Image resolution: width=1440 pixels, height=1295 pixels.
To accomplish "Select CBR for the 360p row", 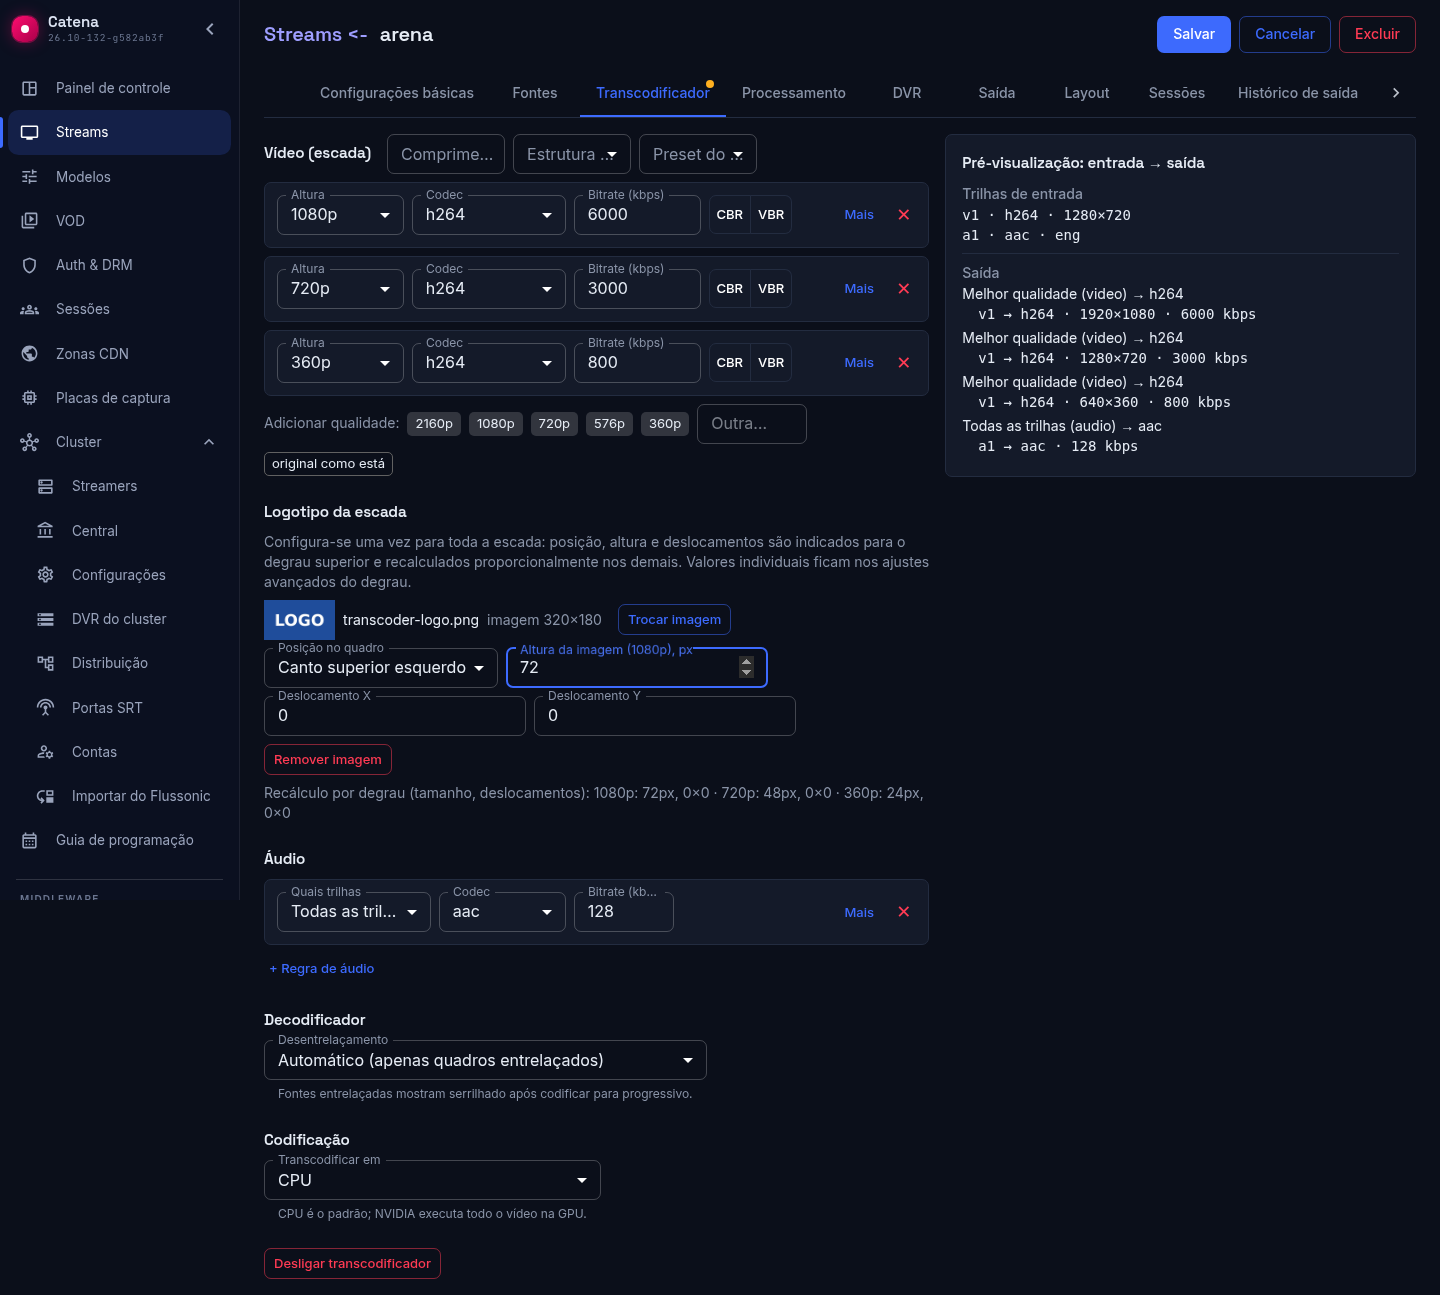I will (730, 363).
